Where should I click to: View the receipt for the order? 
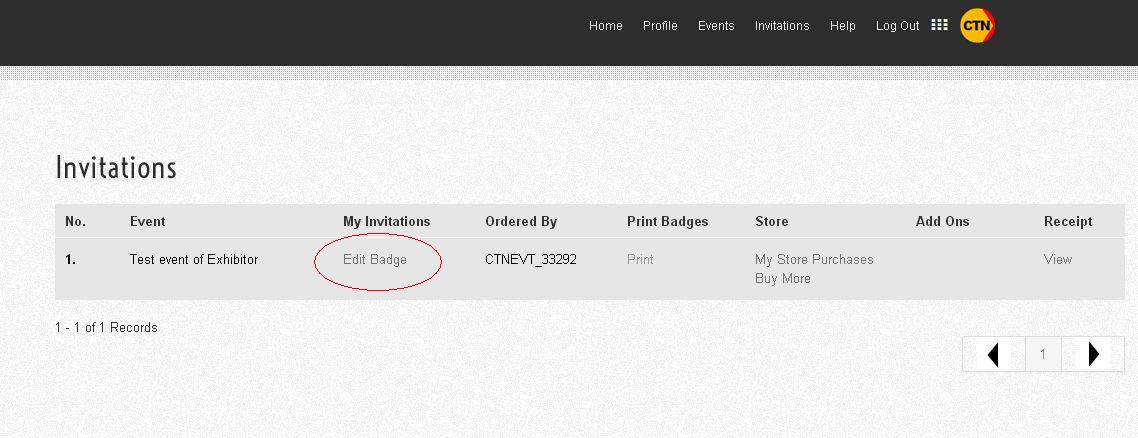point(1058,260)
